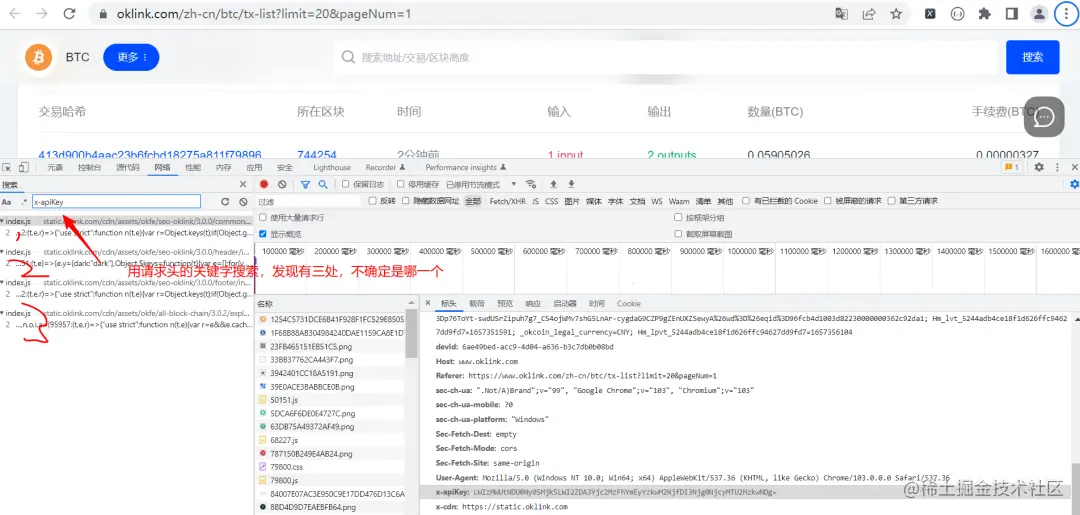Open the DevTools settings gear
Image resolution: width=1080 pixels, height=515 pixels.
click(1039, 167)
